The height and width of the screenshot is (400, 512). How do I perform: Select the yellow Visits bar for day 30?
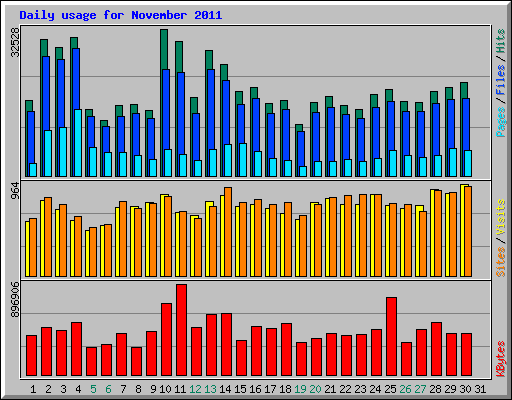pyautogui.click(x=463, y=230)
